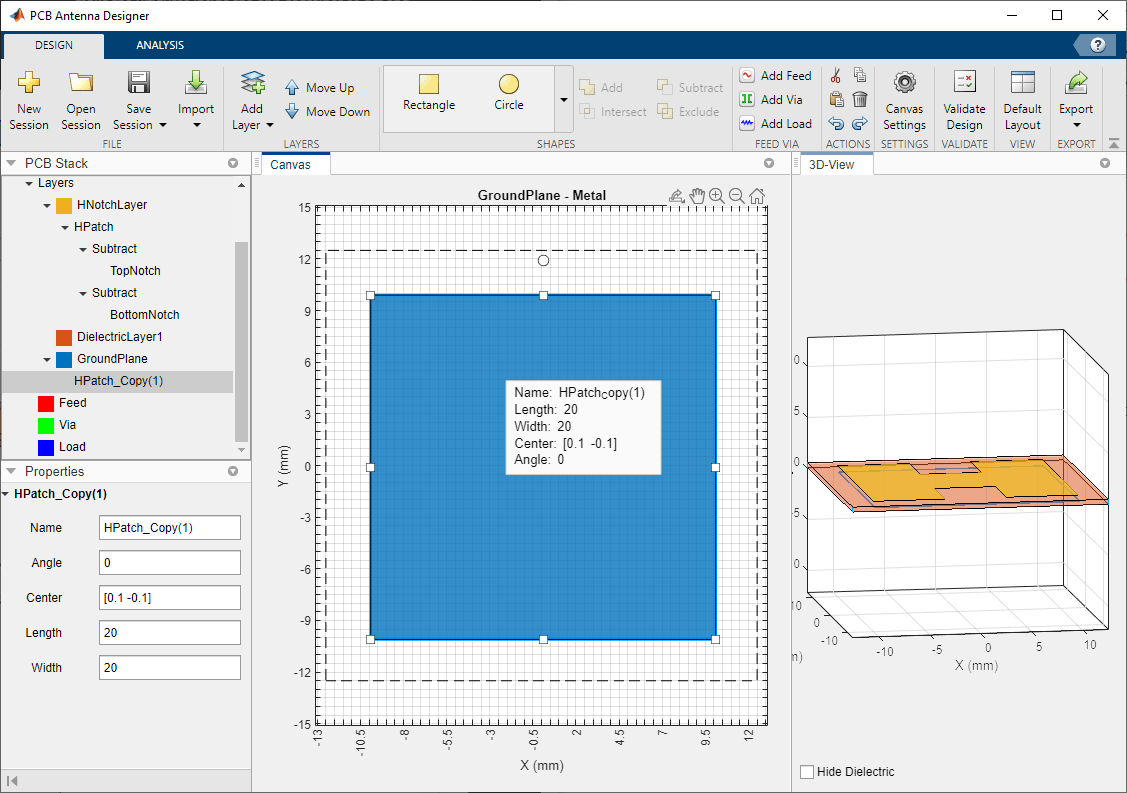This screenshot has width=1127, height=793.
Task: Run Validate Design
Action: click(964, 101)
